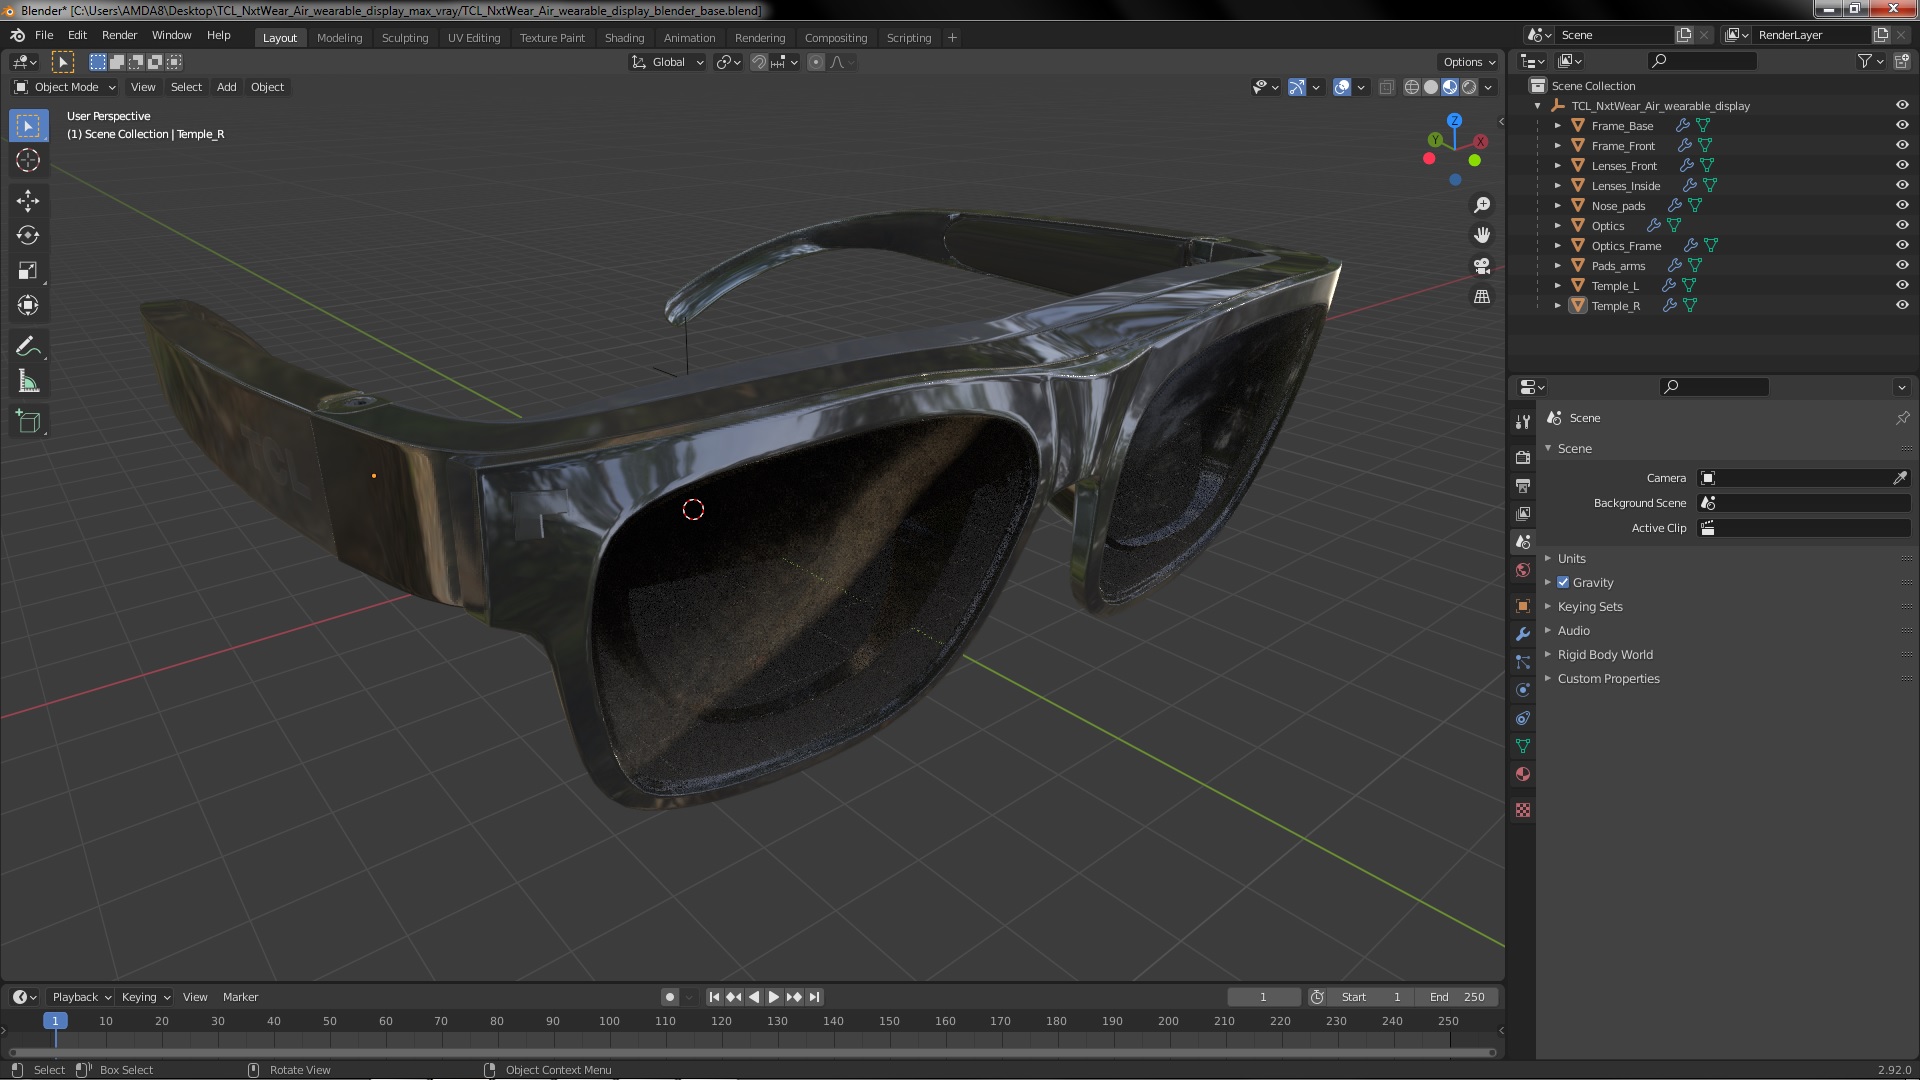Image resolution: width=1920 pixels, height=1080 pixels.
Task: Toggle auto keying record button
Action: tap(670, 997)
